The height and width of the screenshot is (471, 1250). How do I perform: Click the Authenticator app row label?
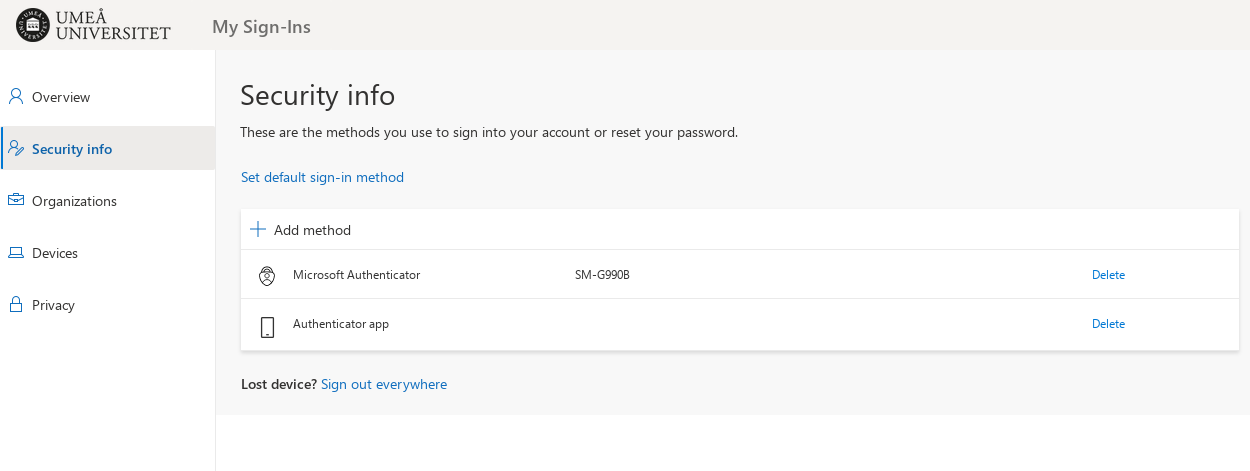click(341, 324)
